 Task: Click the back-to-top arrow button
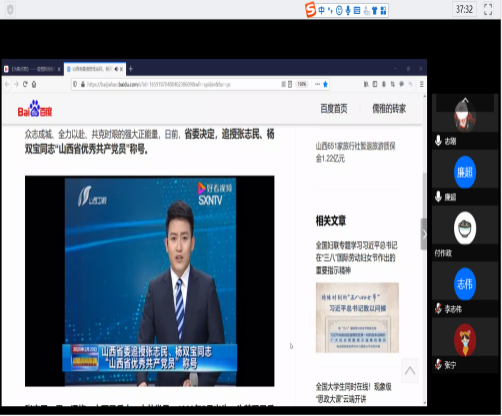click(x=410, y=371)
